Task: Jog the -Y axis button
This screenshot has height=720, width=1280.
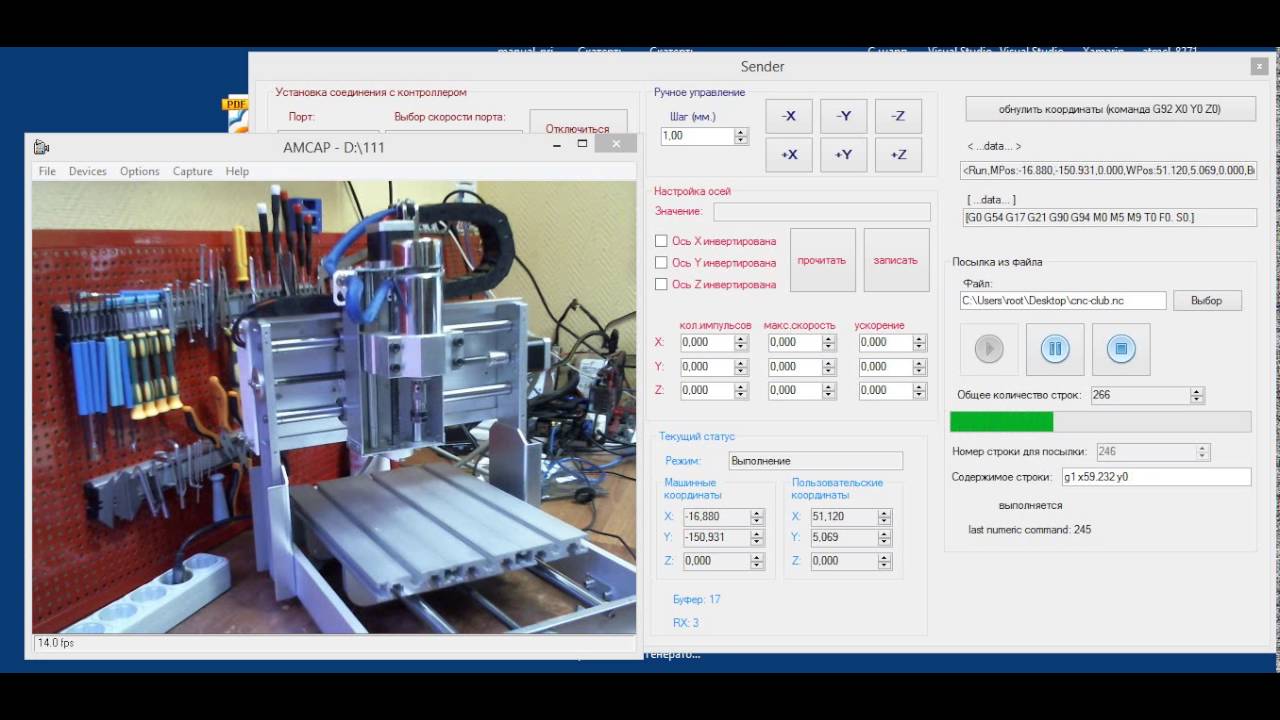Action: point(843,116)
